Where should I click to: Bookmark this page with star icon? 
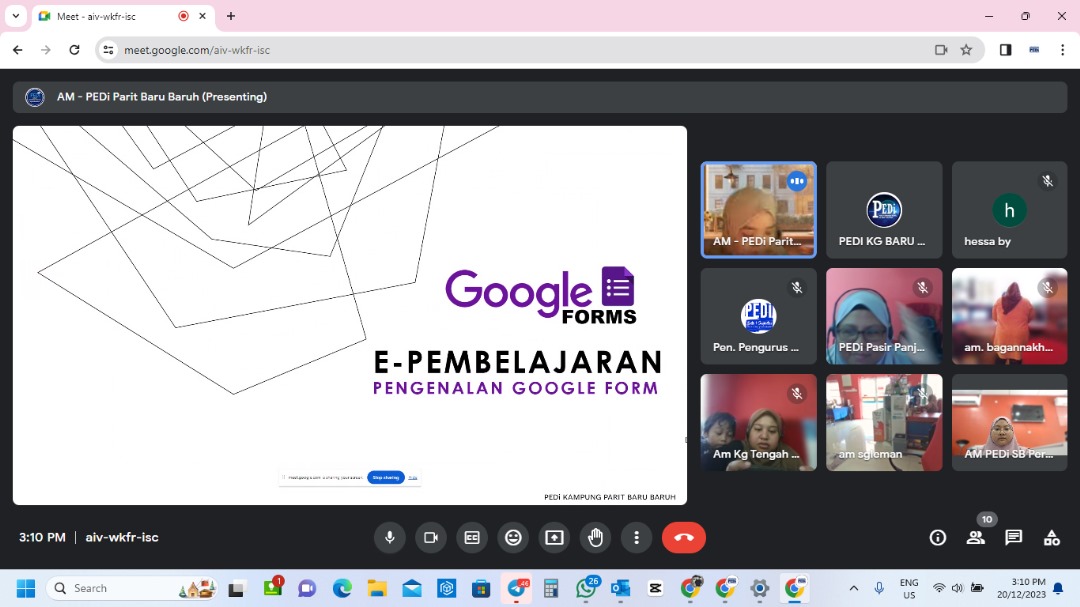pos(966,50)
